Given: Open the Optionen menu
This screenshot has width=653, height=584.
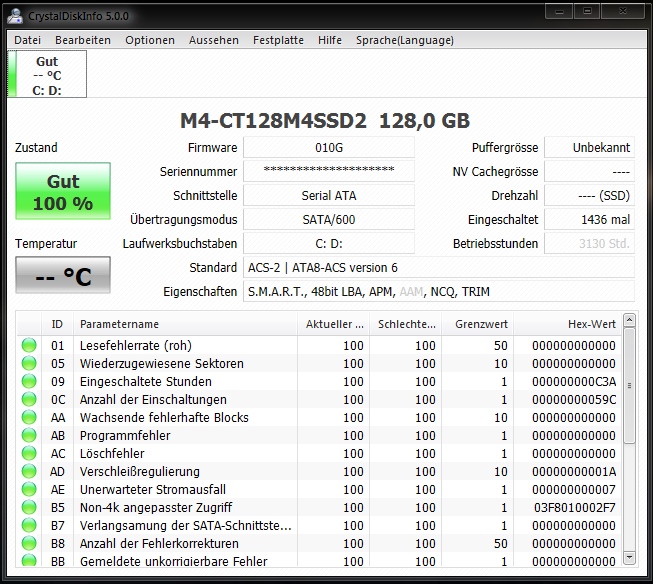Looking at the screenshot, I should [150, 40].
